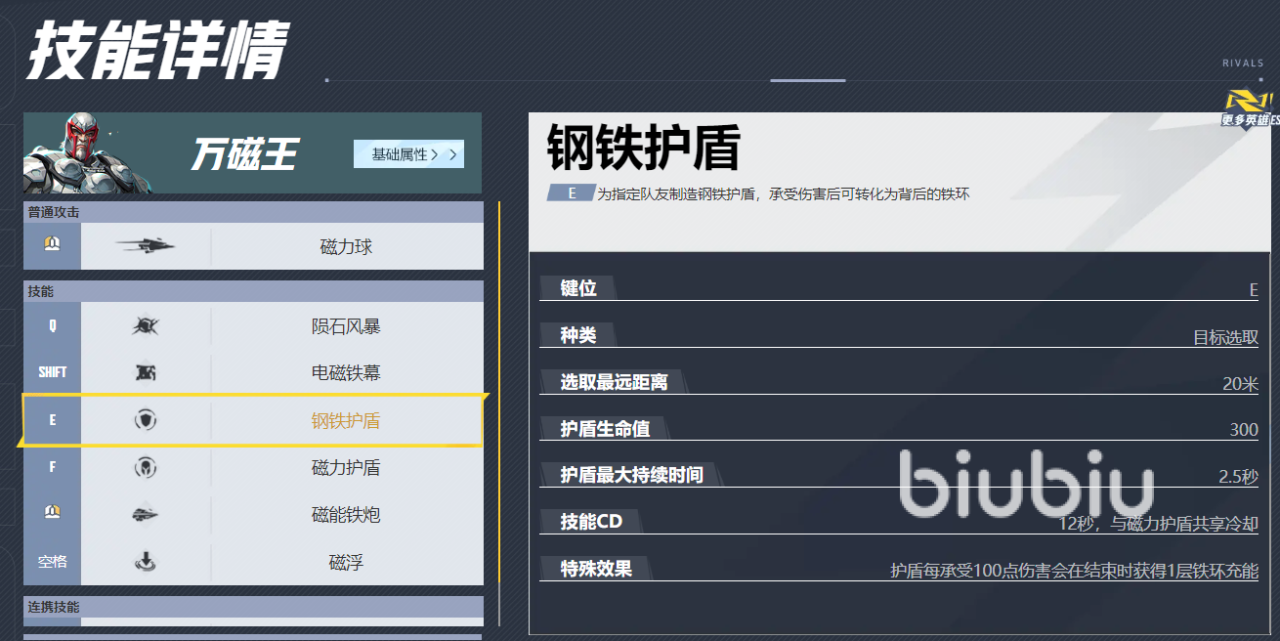1280x641 pixels.
Task: Select the 磁浮 levitation icon
Action: point(145,562)
